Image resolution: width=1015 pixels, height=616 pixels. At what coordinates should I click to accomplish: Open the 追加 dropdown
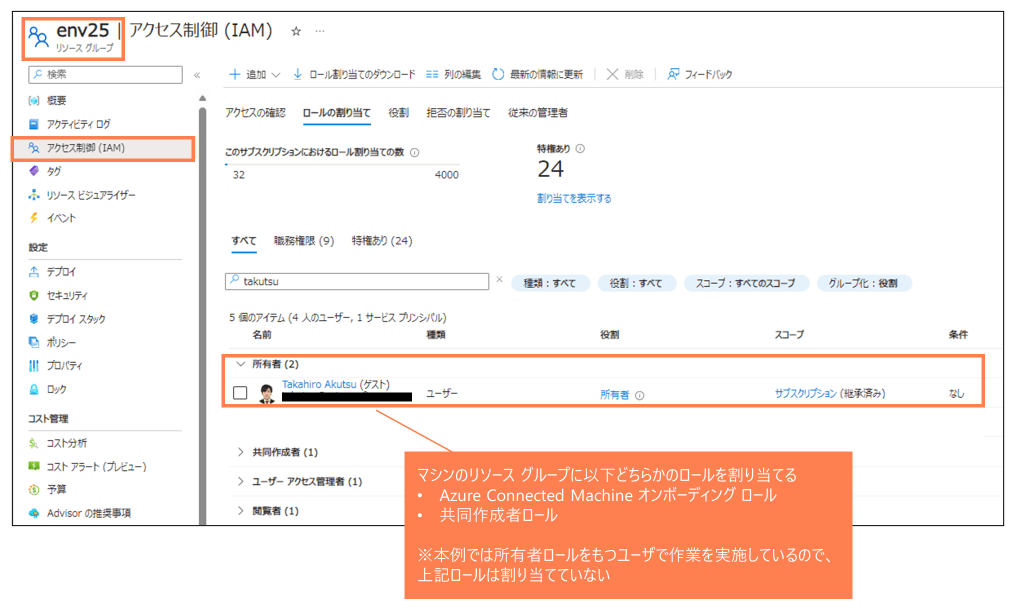tap(255, 74)
